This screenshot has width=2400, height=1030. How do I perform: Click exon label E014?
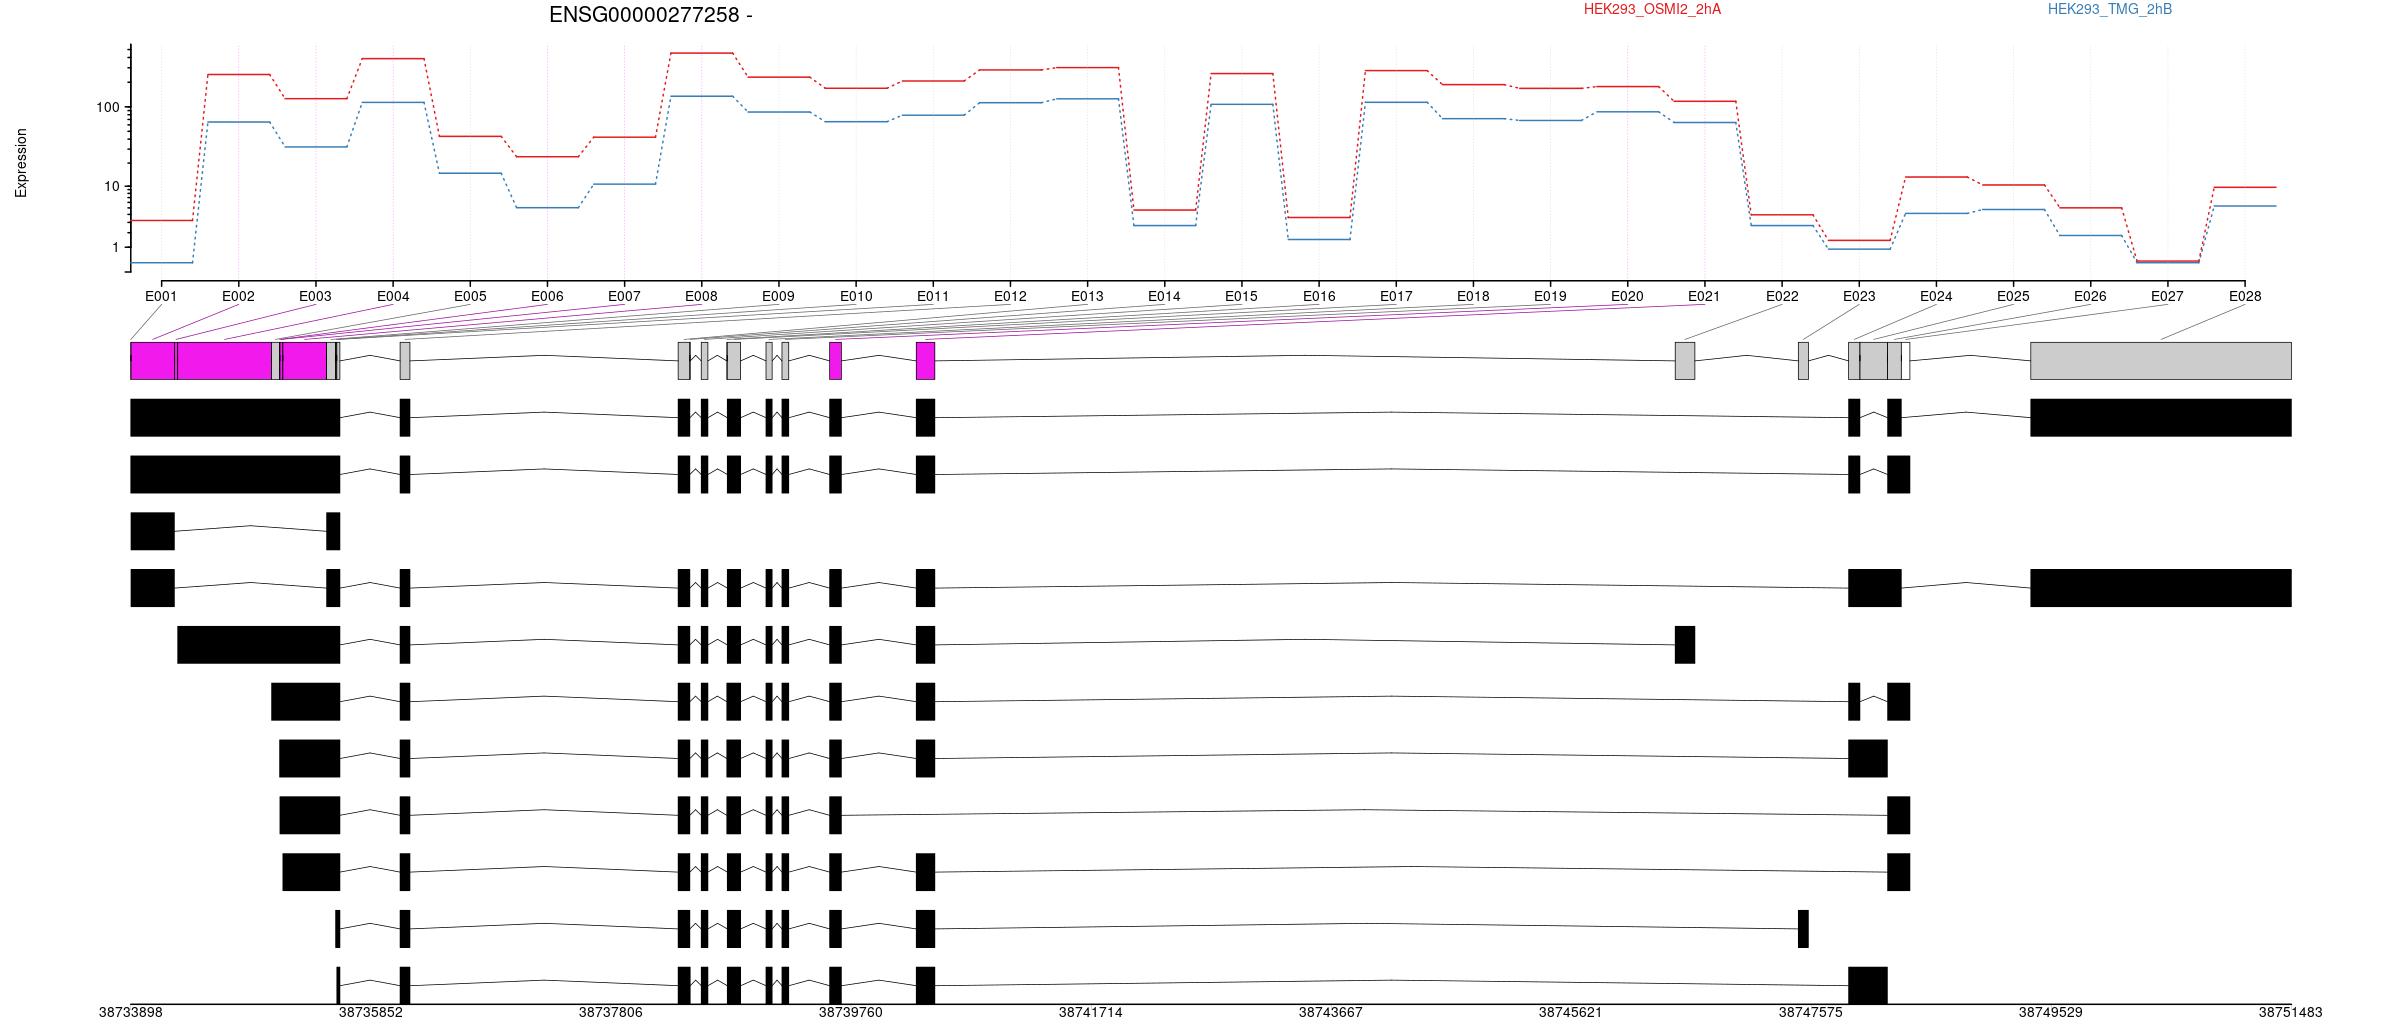pos(1164,296)
